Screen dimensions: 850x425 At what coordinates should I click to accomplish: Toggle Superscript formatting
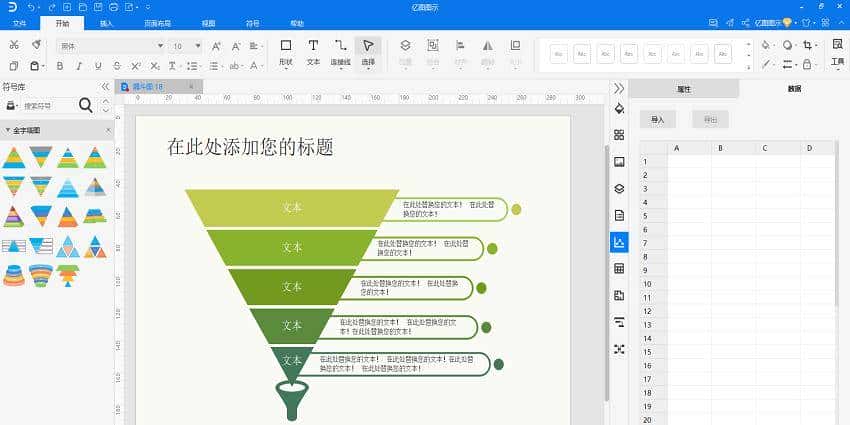(x=136, y=66)
